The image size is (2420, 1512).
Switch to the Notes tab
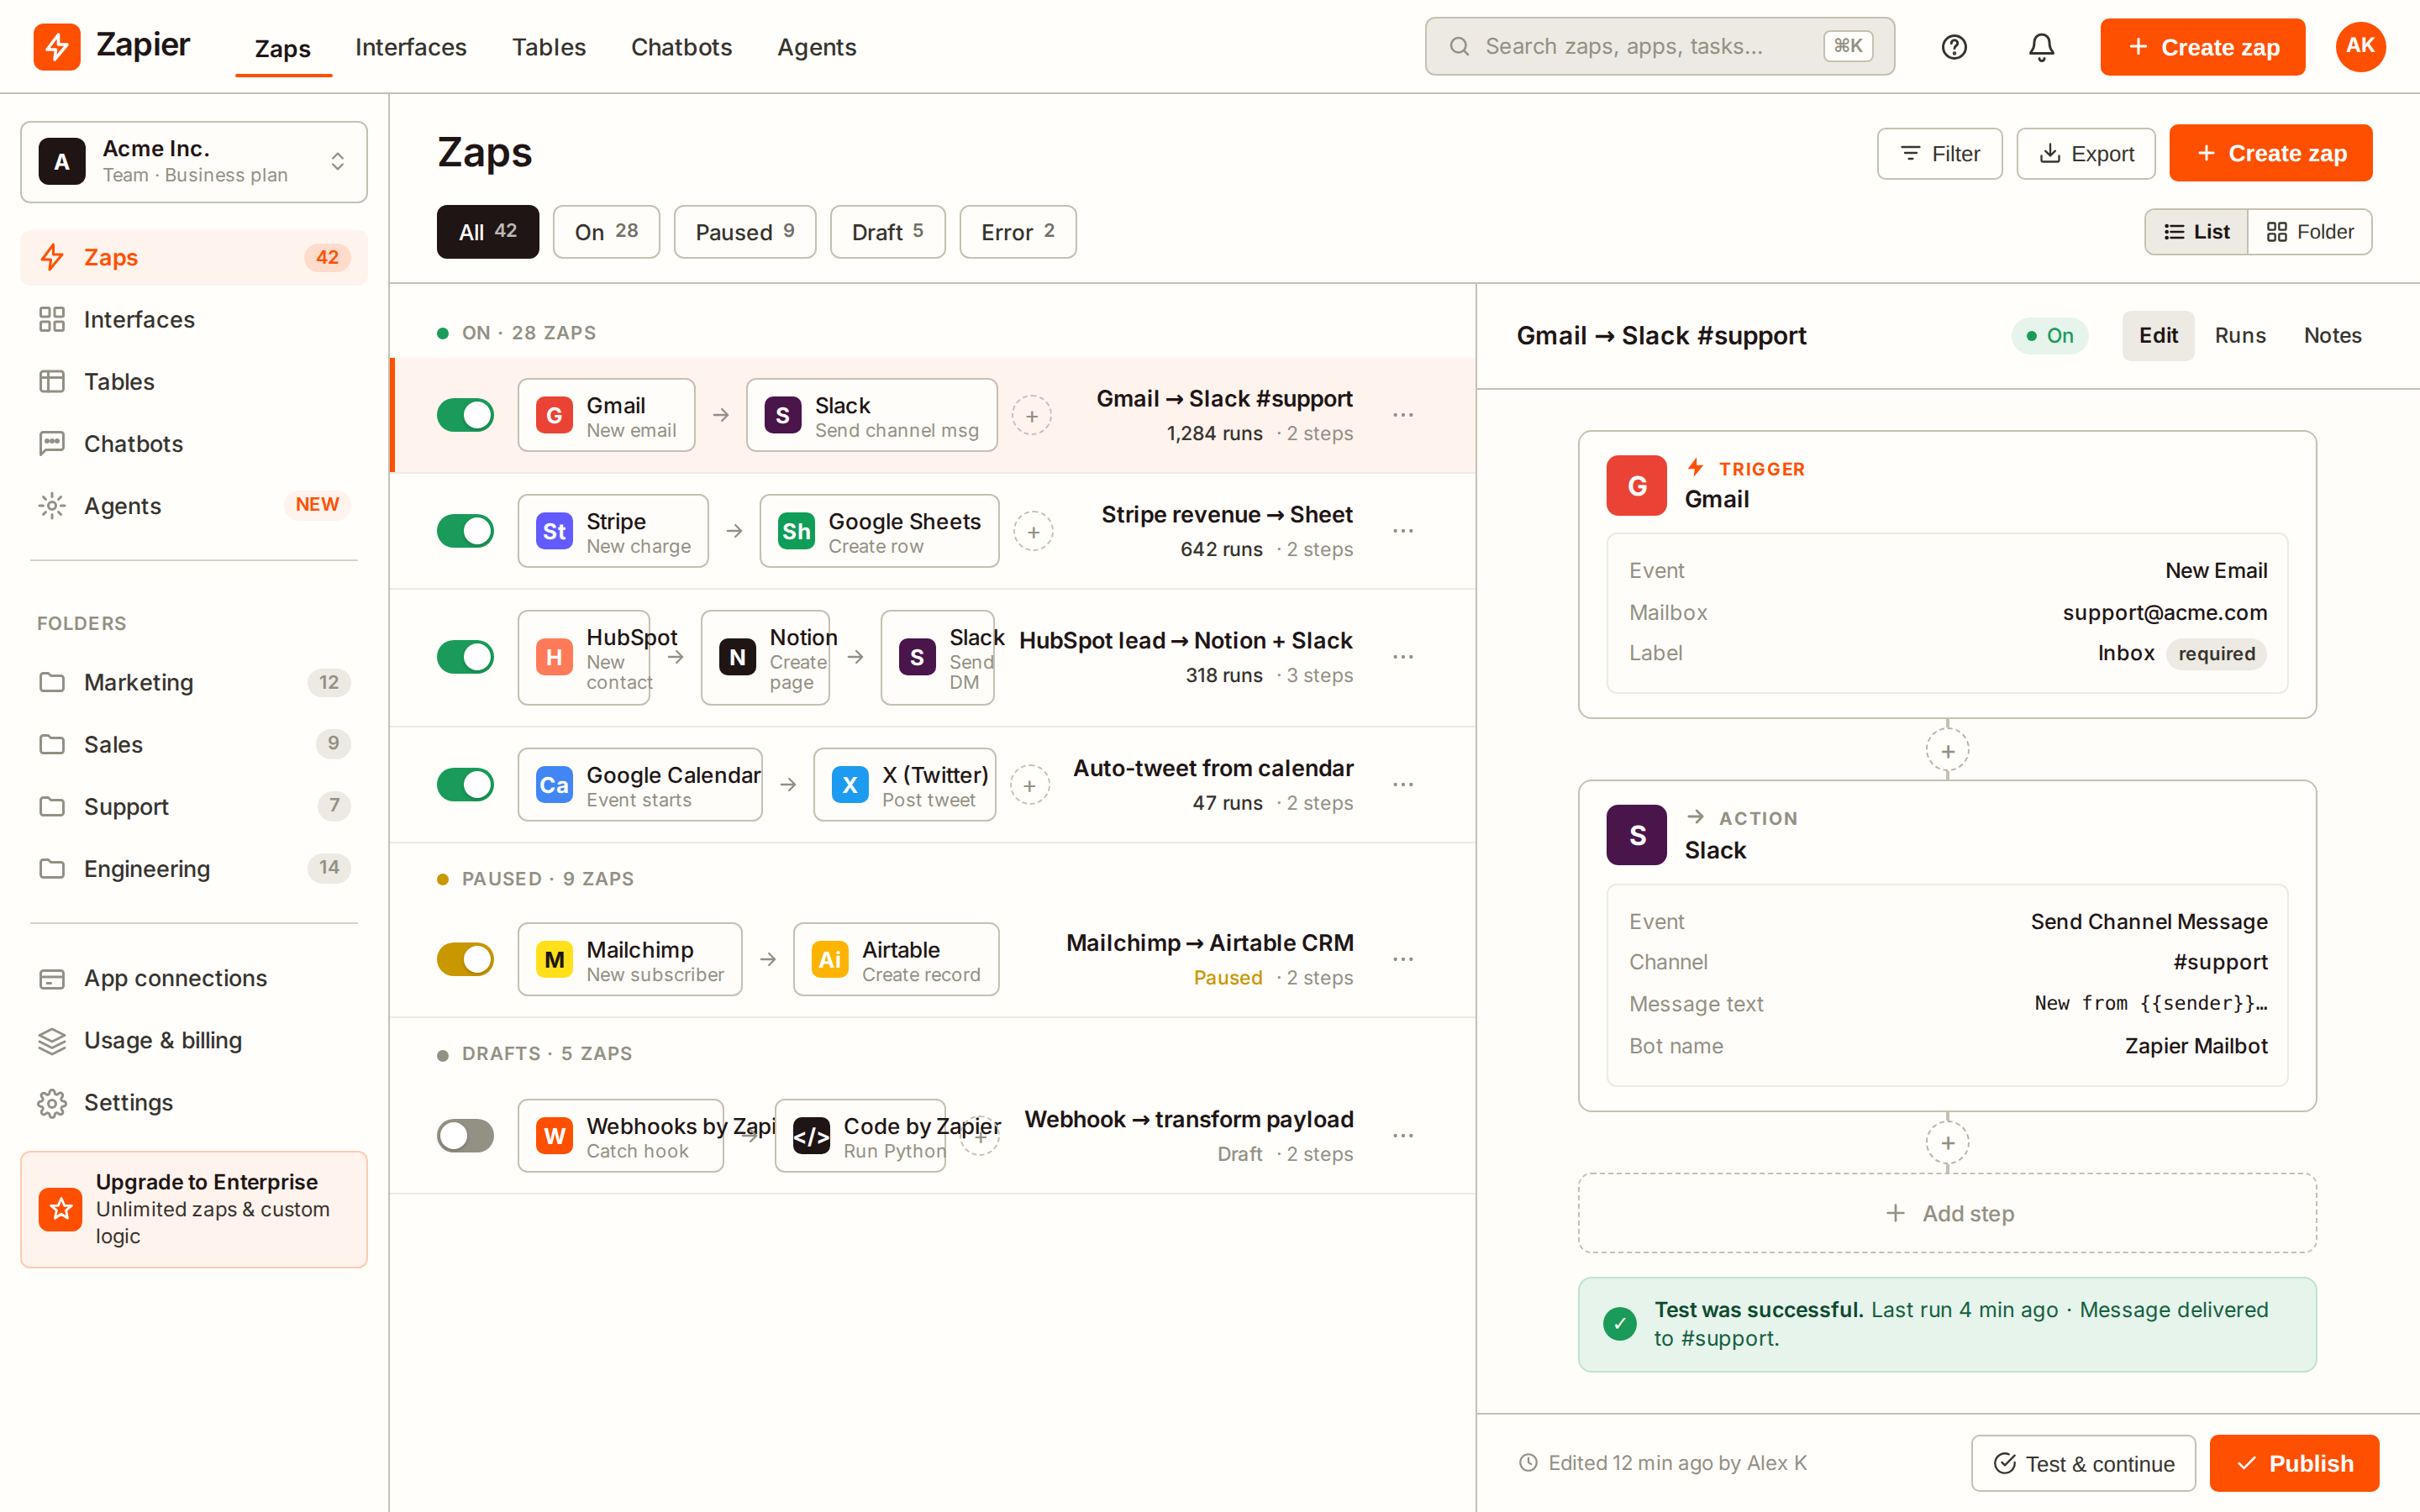pos(2332,336)
